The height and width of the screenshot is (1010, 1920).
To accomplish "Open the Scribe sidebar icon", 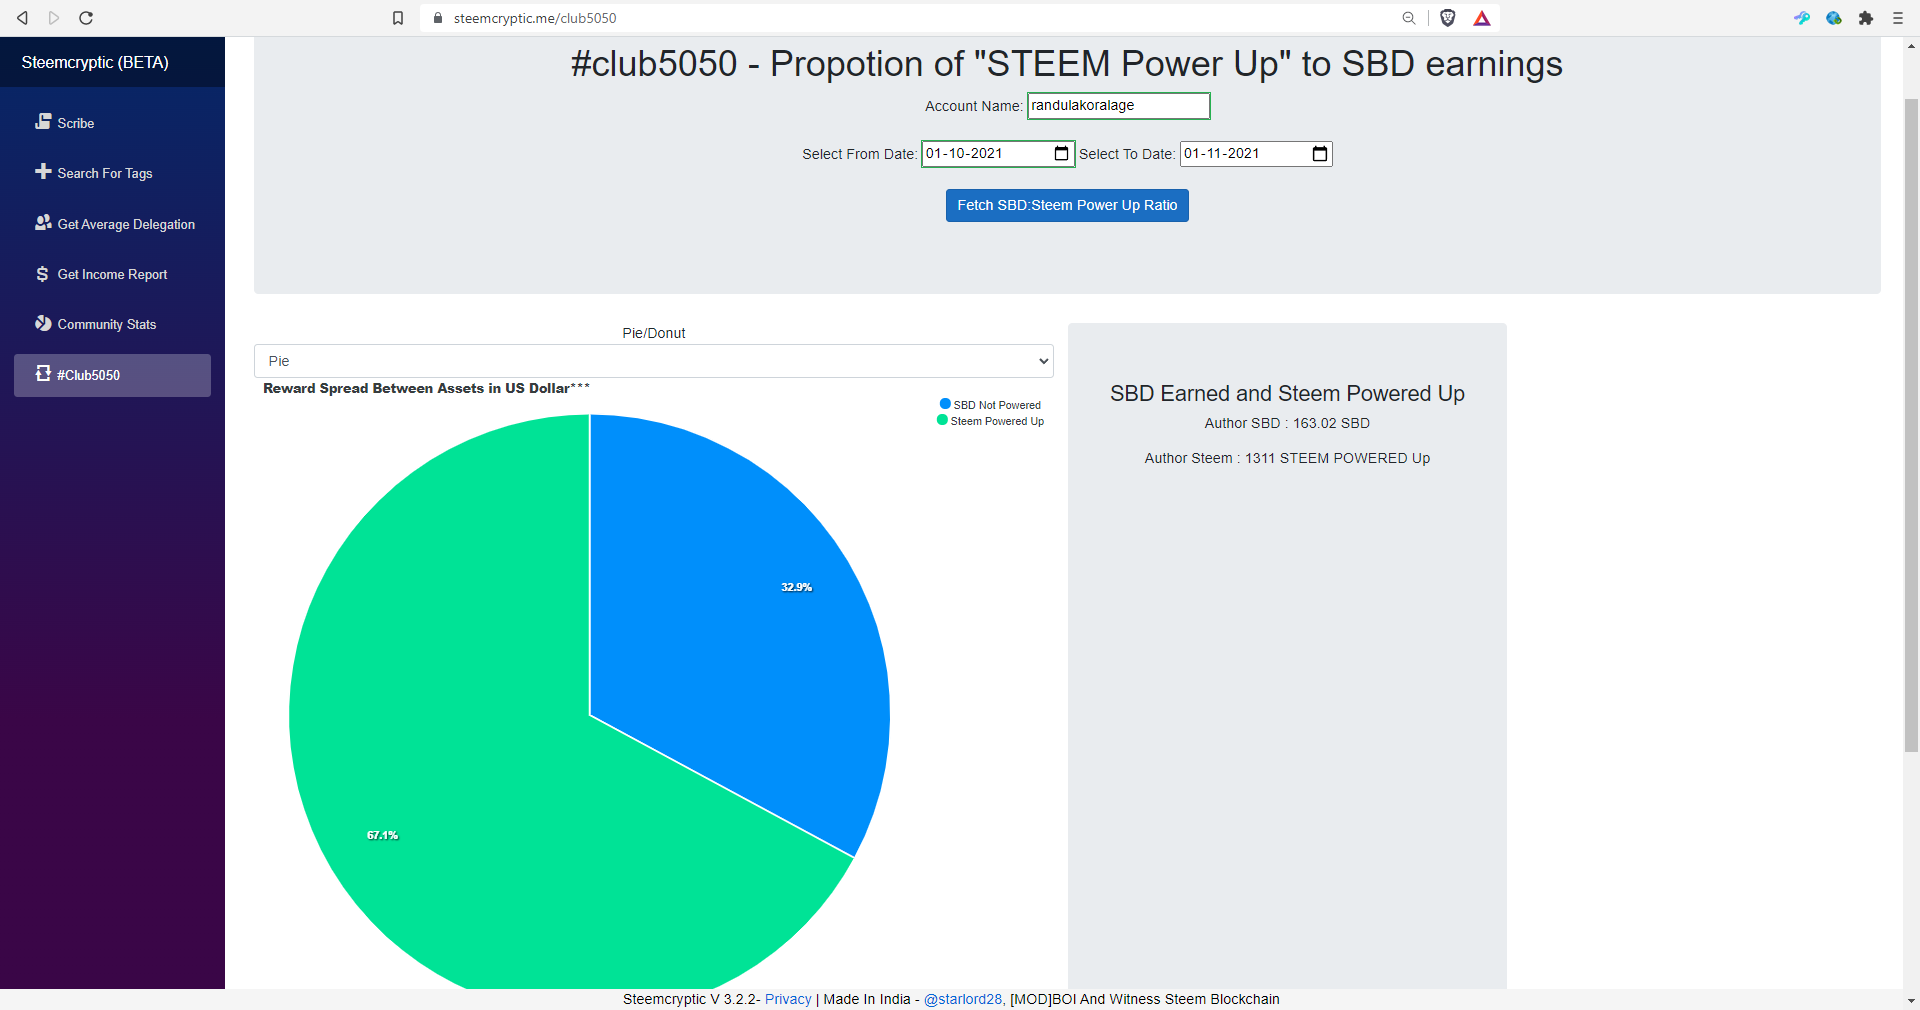I will [x=43, y=122].
